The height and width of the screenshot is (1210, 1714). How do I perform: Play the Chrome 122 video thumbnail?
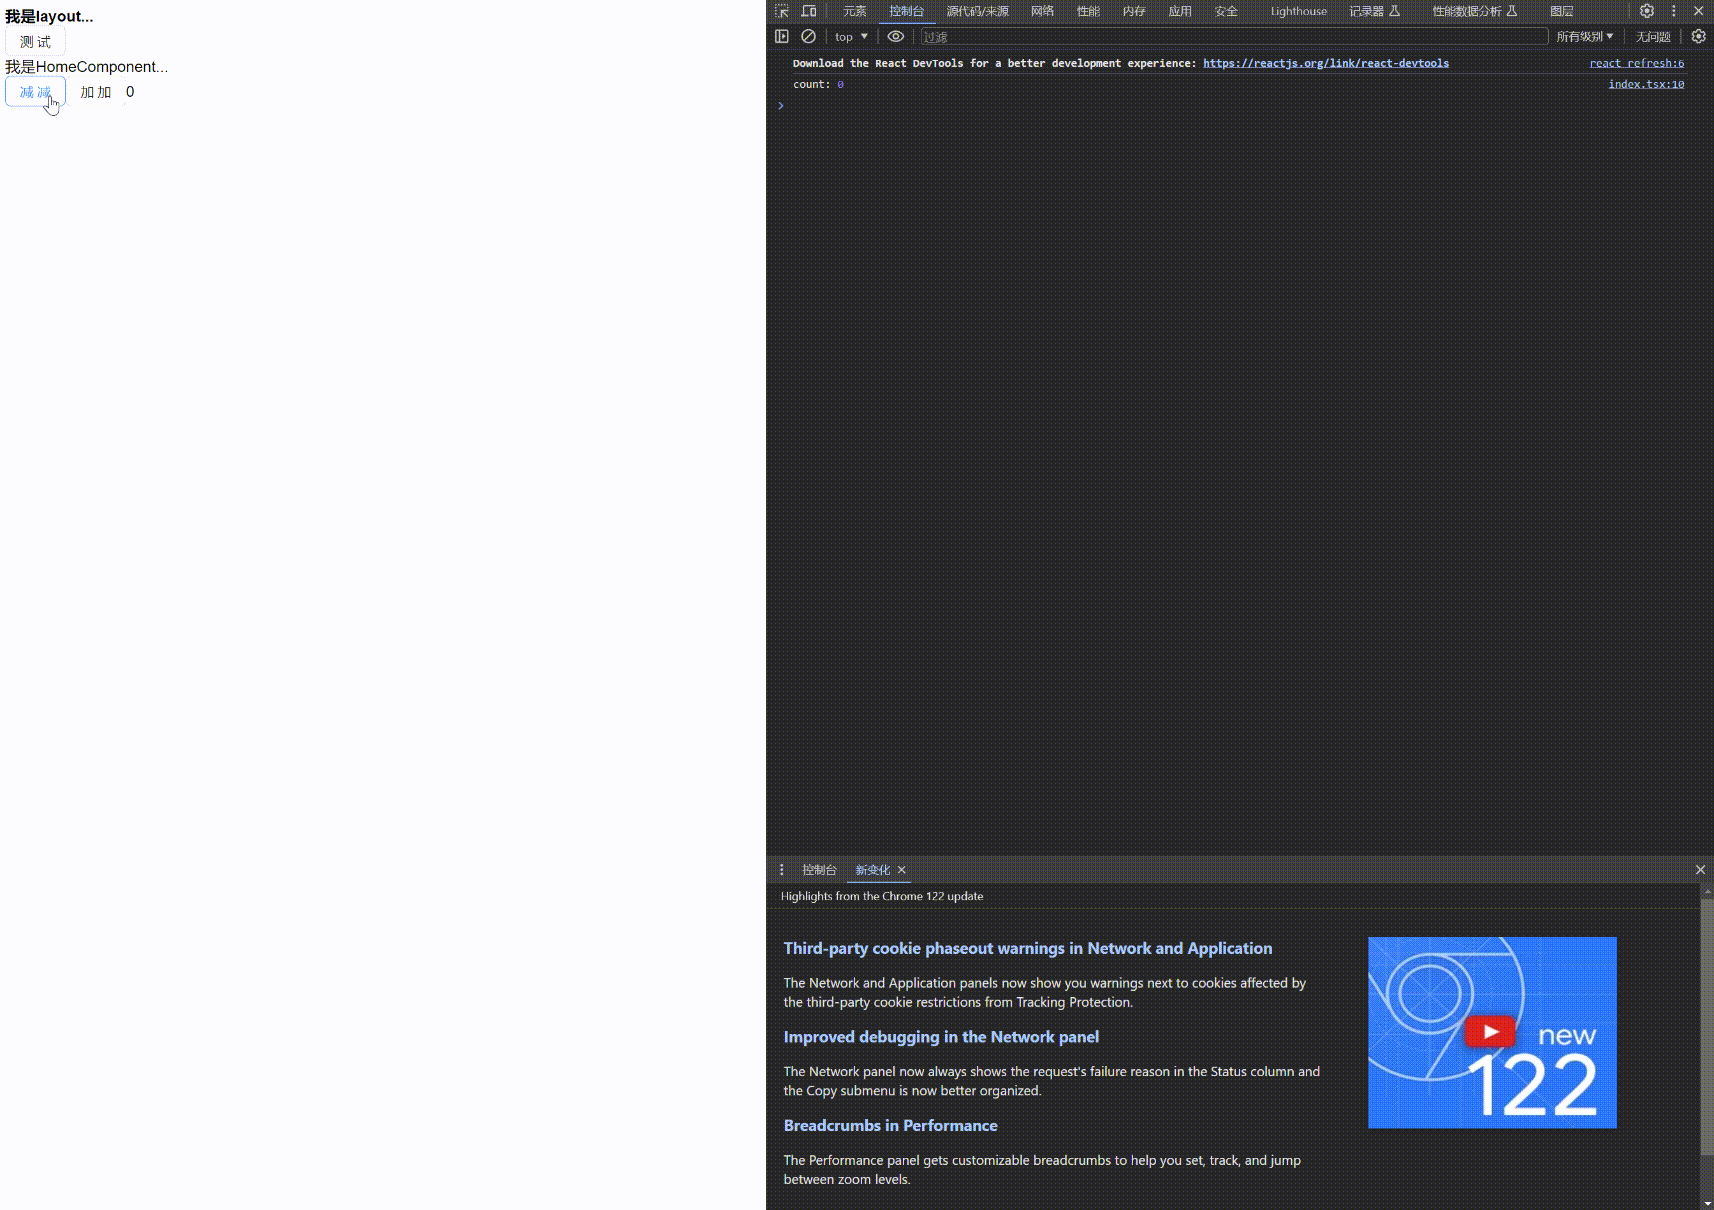[x=1491, y=1032]
